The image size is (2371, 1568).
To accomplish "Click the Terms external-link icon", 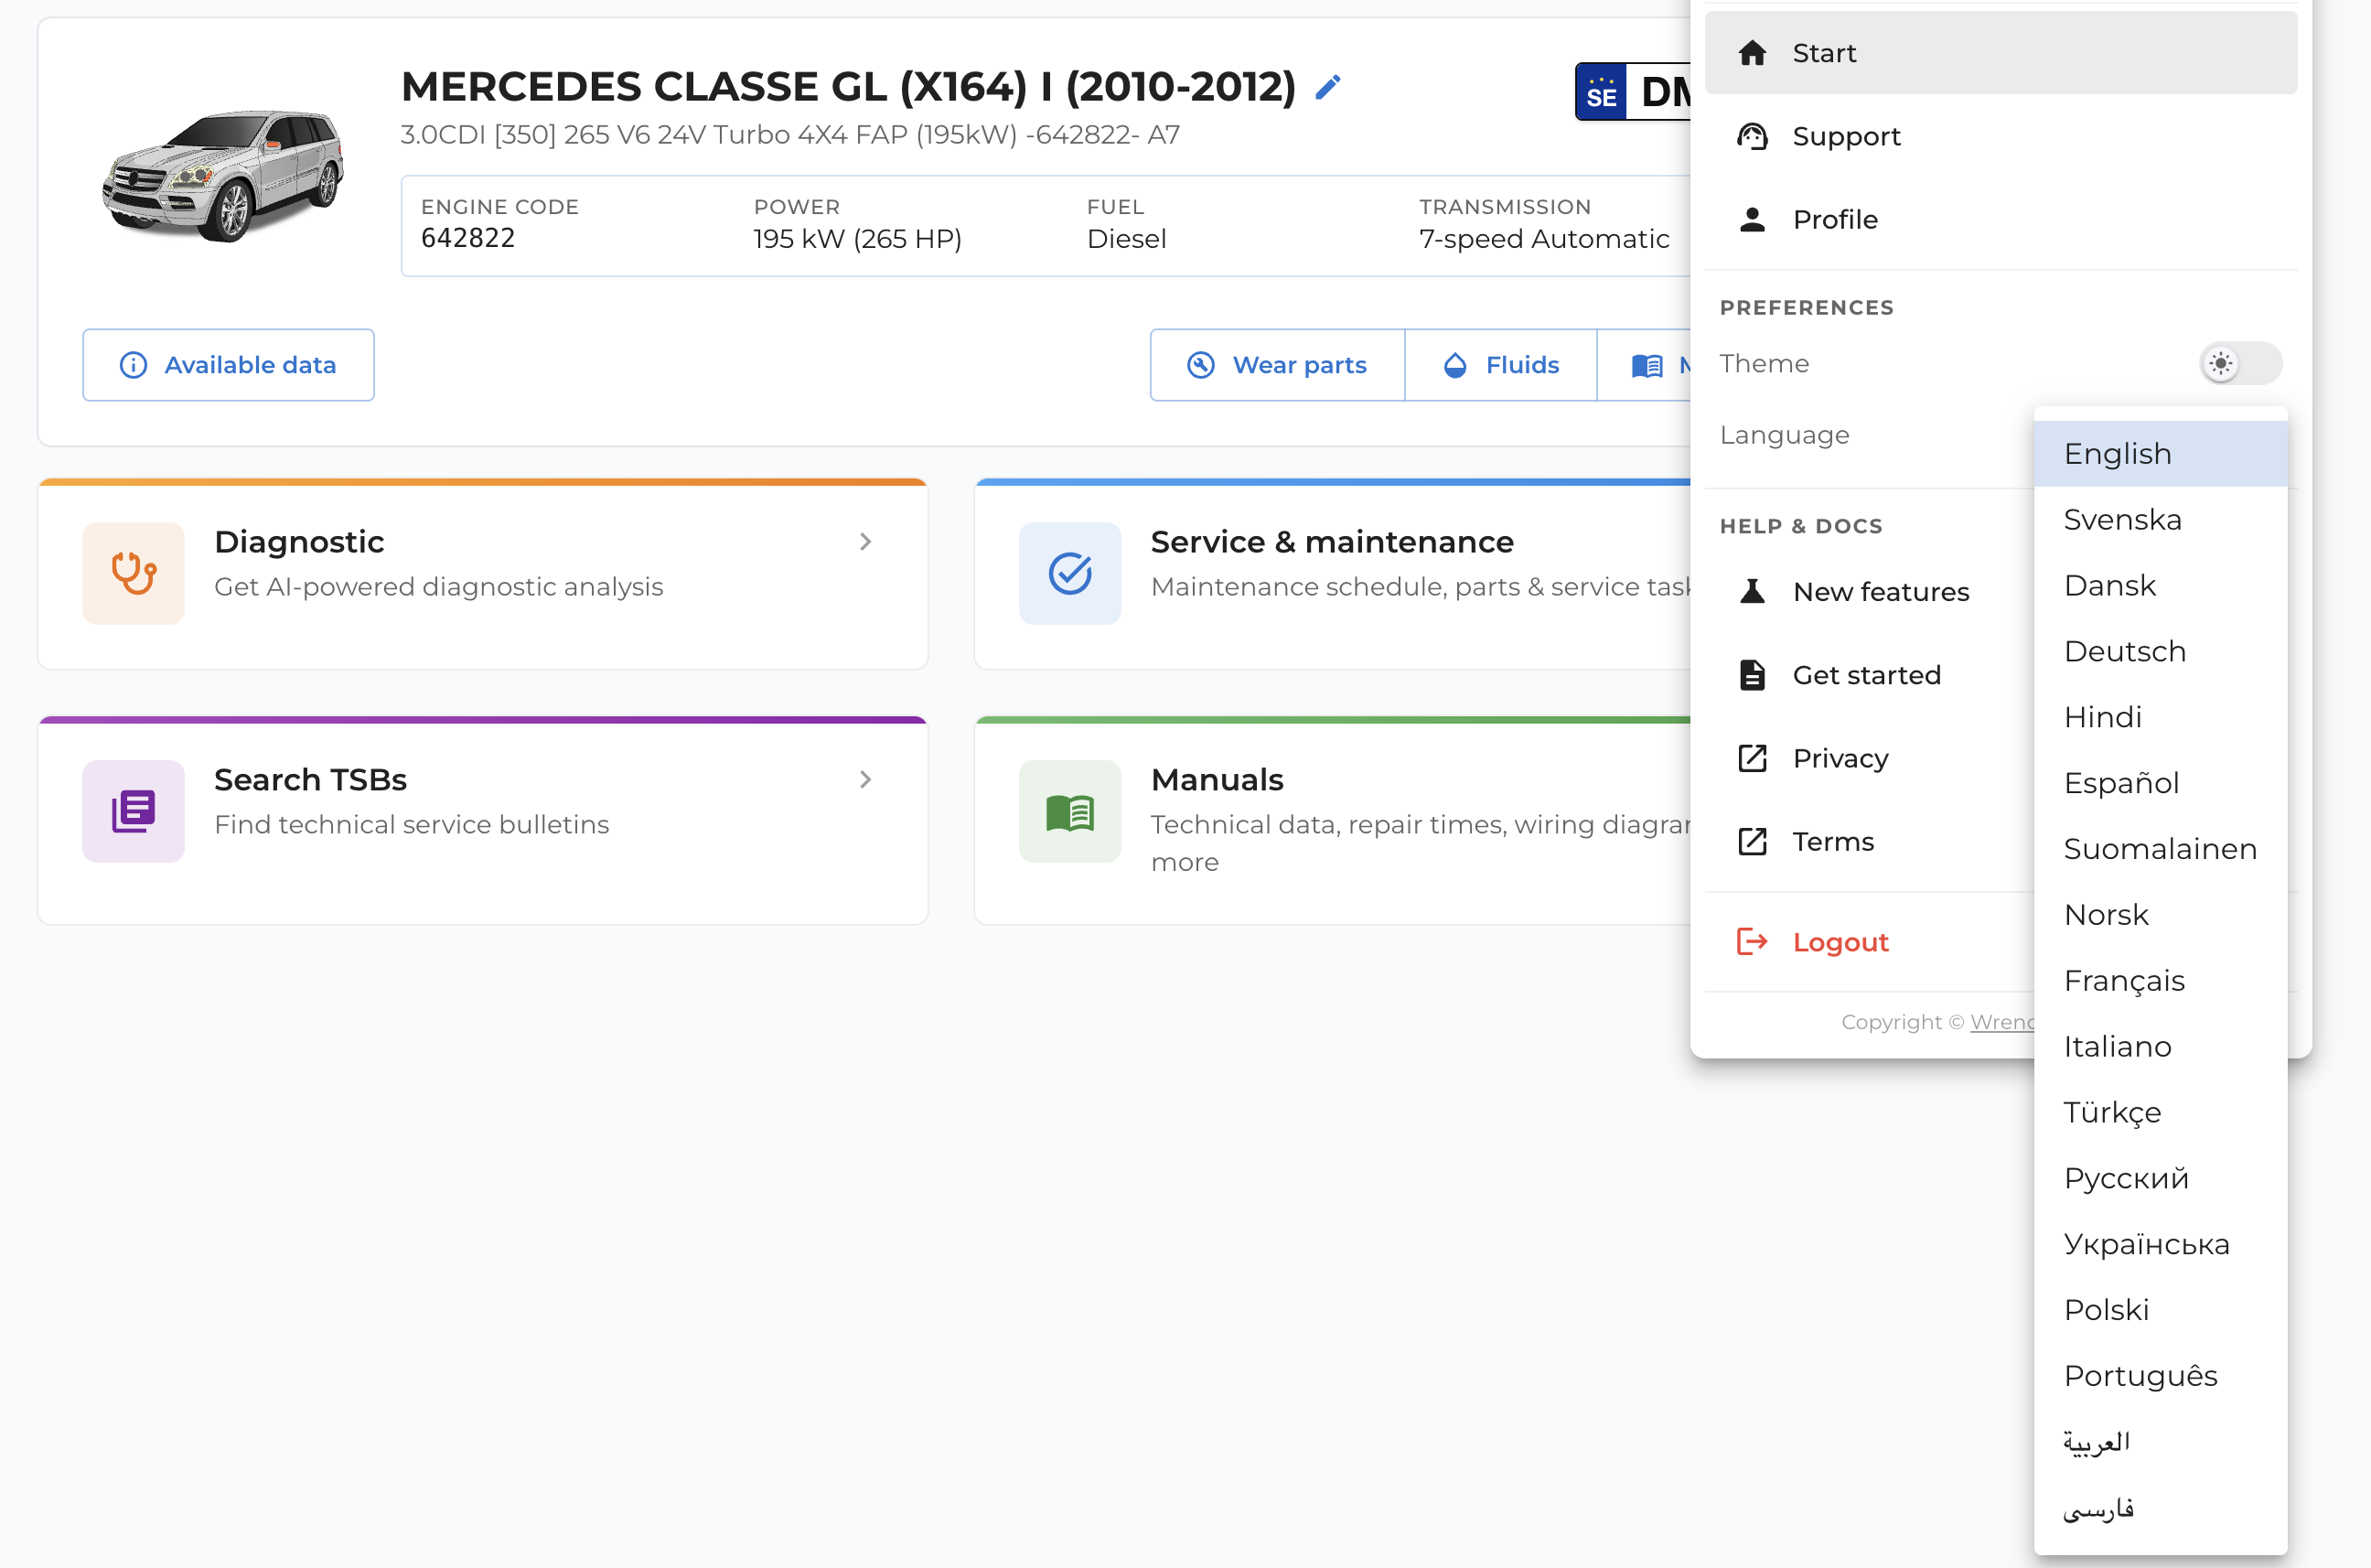I will (x=1752, y=841).
